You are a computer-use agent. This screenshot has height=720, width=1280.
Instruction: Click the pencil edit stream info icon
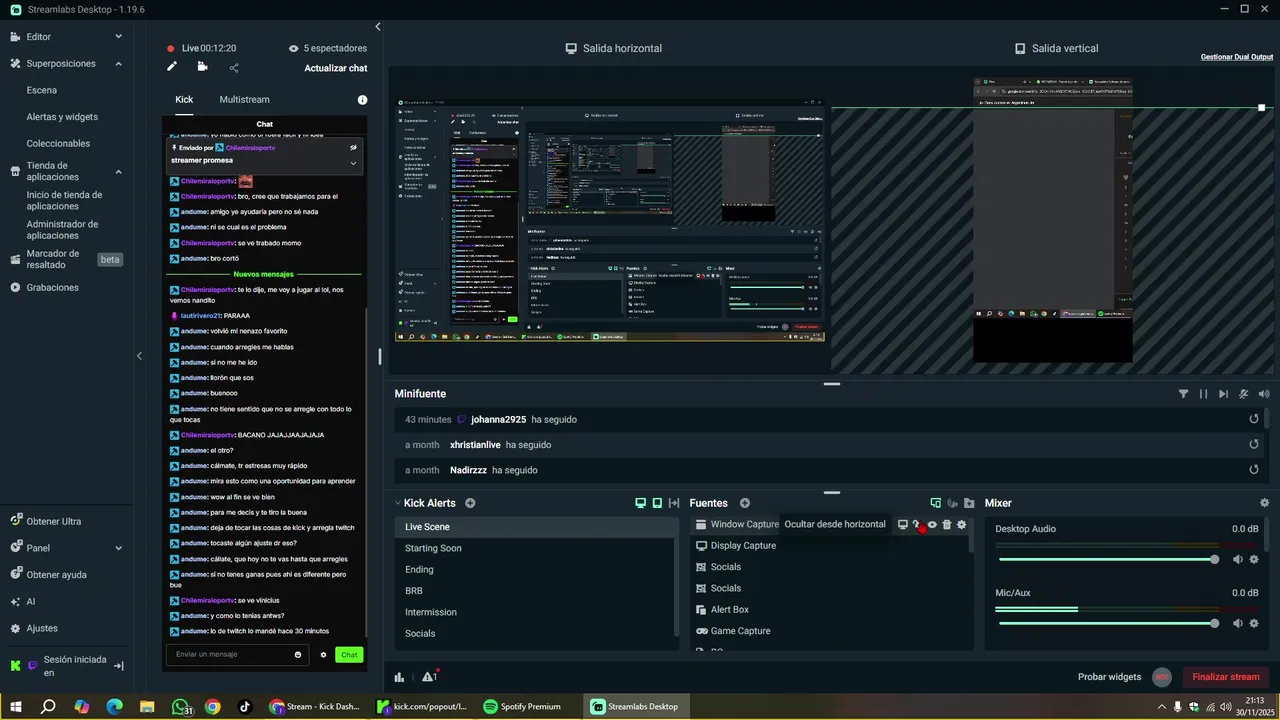tap(172, 67)
